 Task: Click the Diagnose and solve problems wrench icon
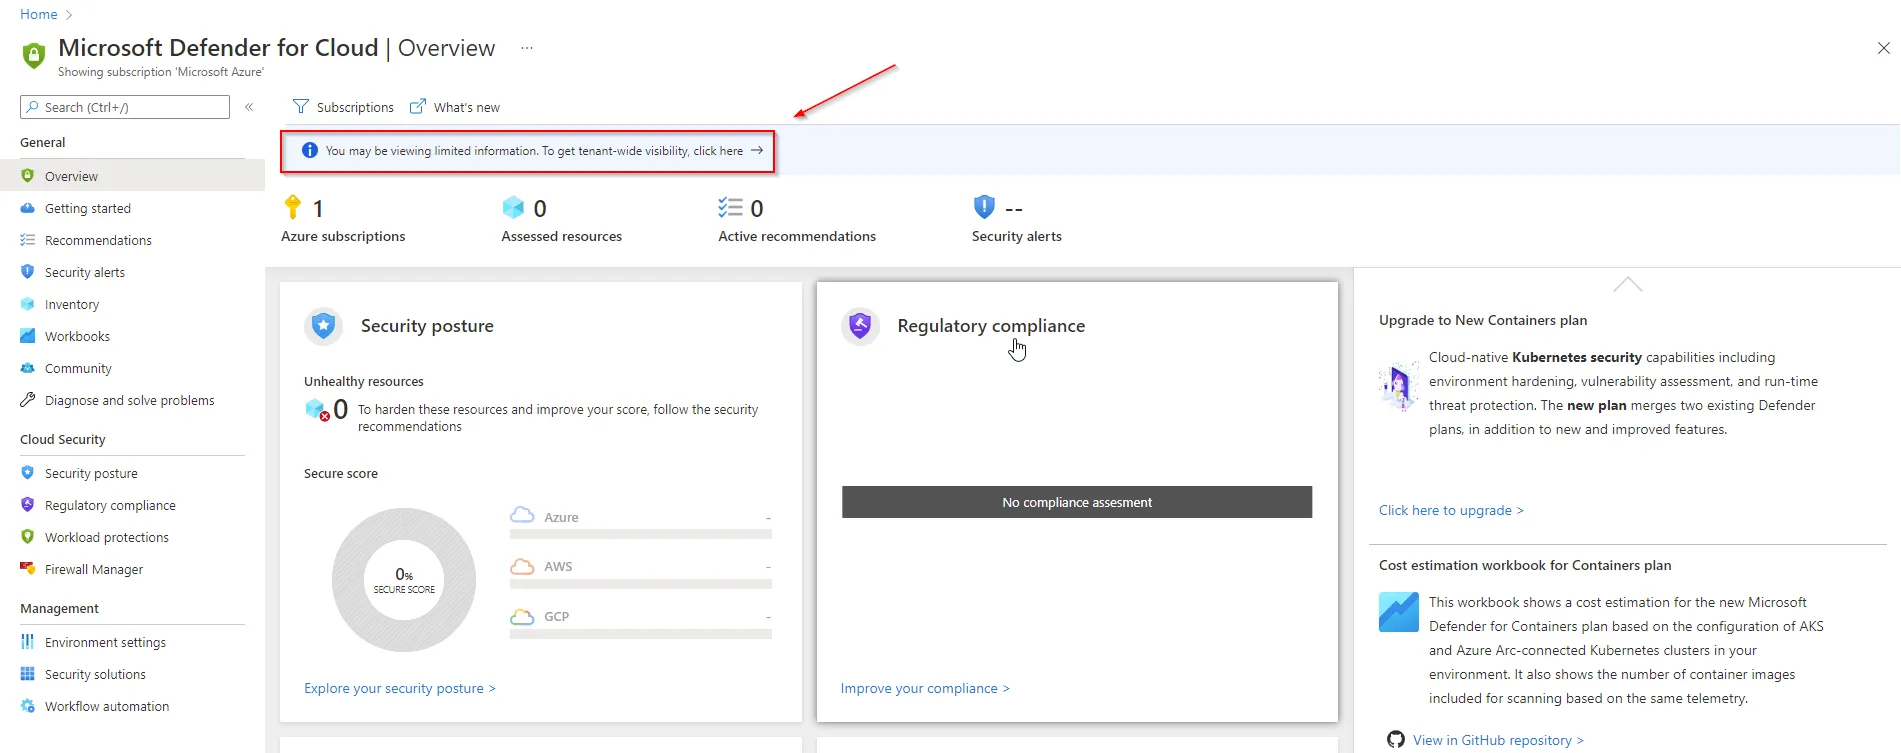pos(28,400)
